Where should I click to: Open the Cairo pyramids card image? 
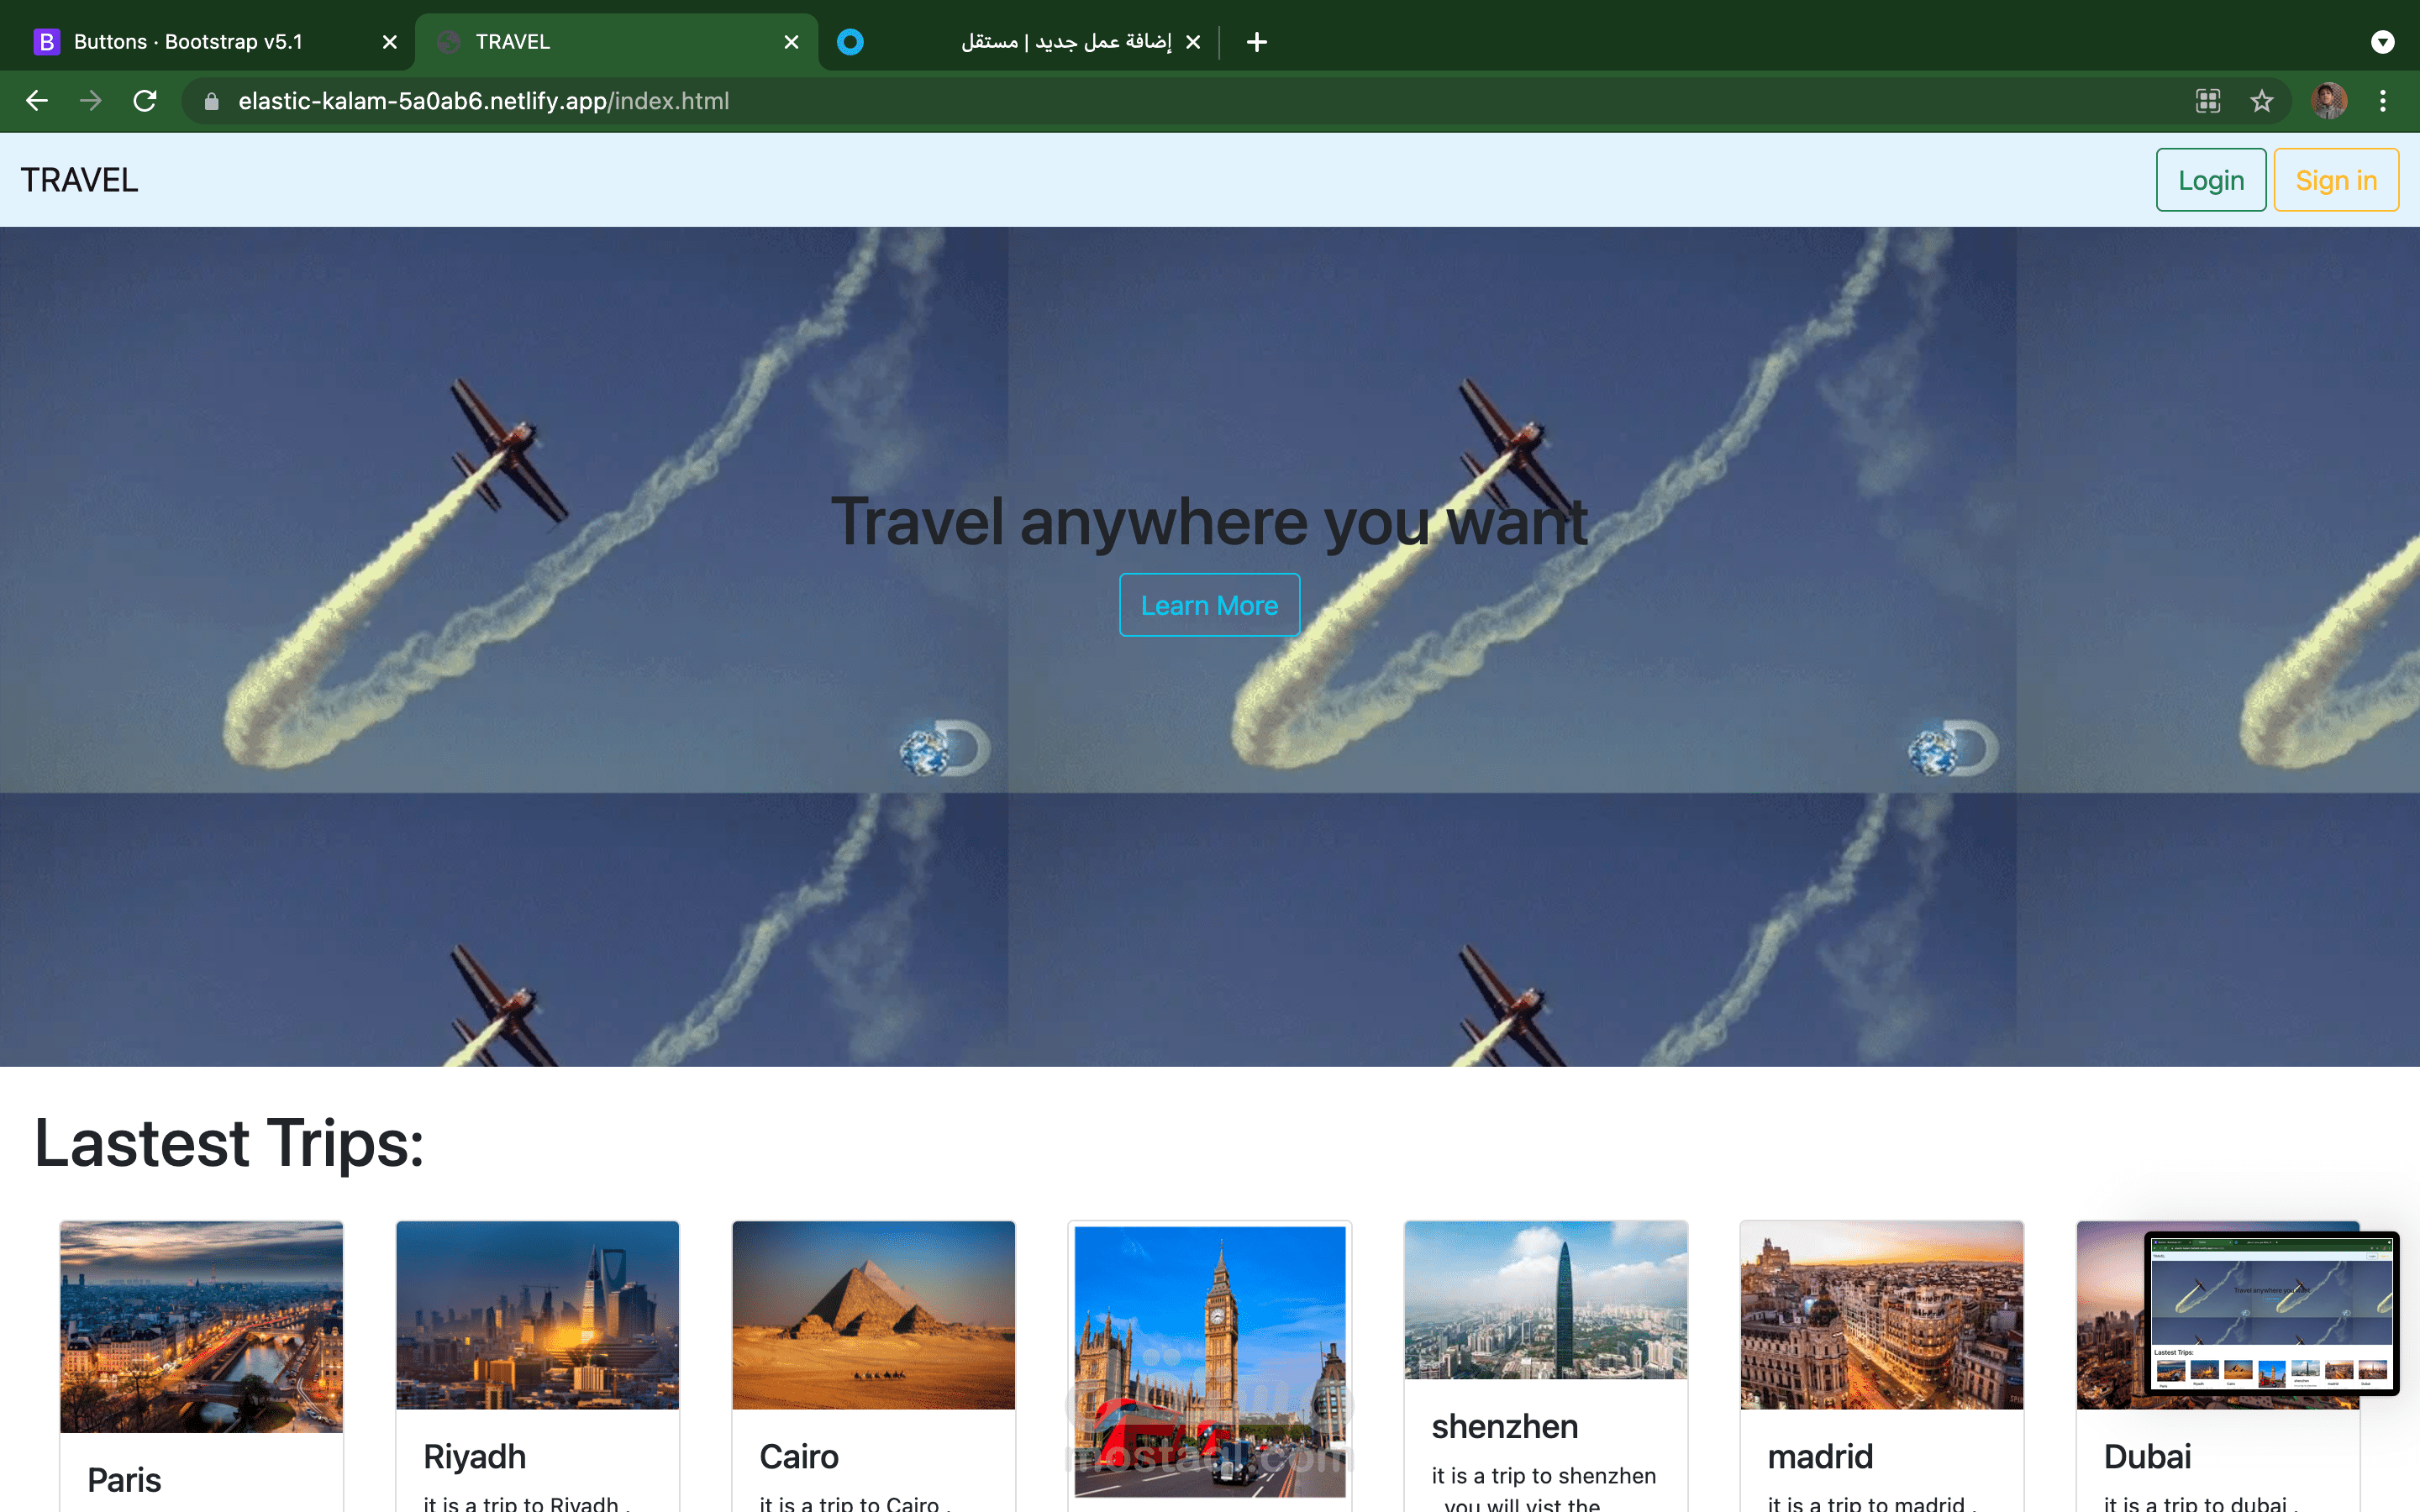[873, 1314]
